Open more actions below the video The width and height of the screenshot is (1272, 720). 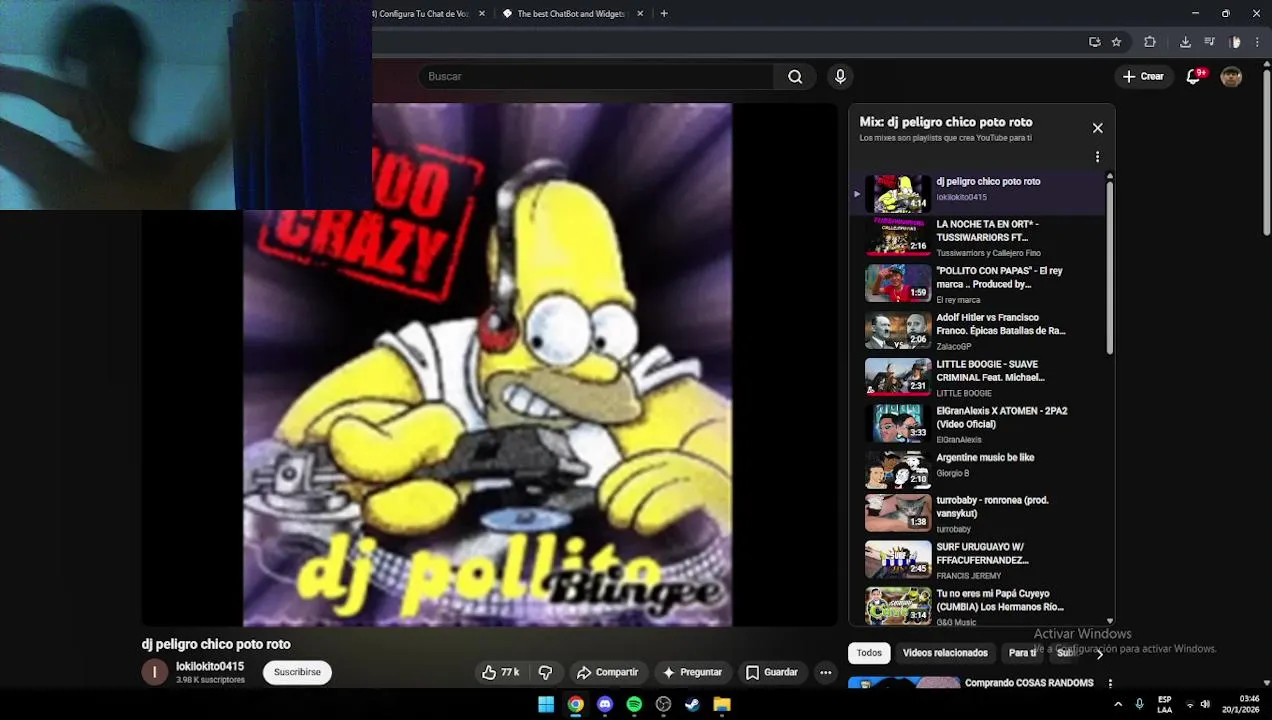[x=825, y=672]
